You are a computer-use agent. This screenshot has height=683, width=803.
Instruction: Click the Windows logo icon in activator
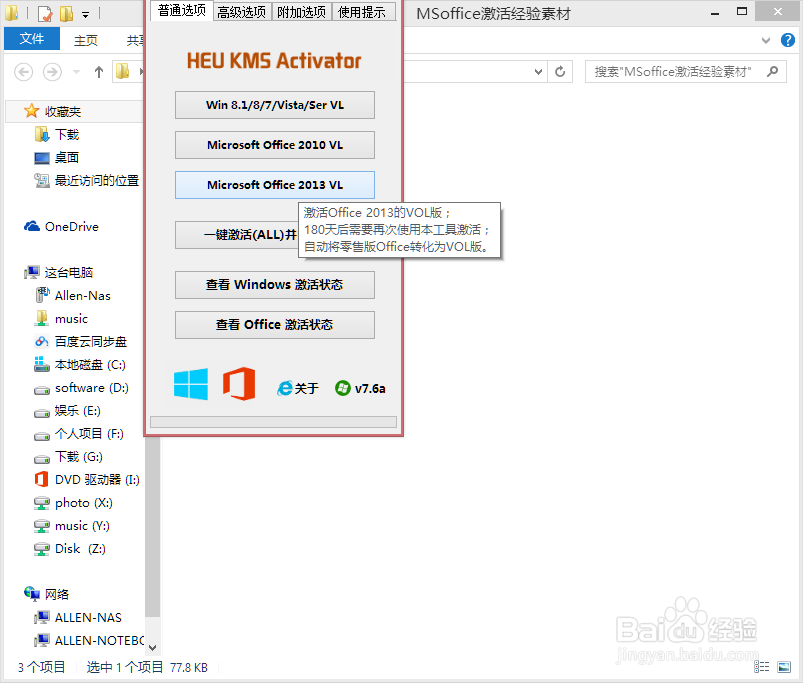click(x=191, y=384)
